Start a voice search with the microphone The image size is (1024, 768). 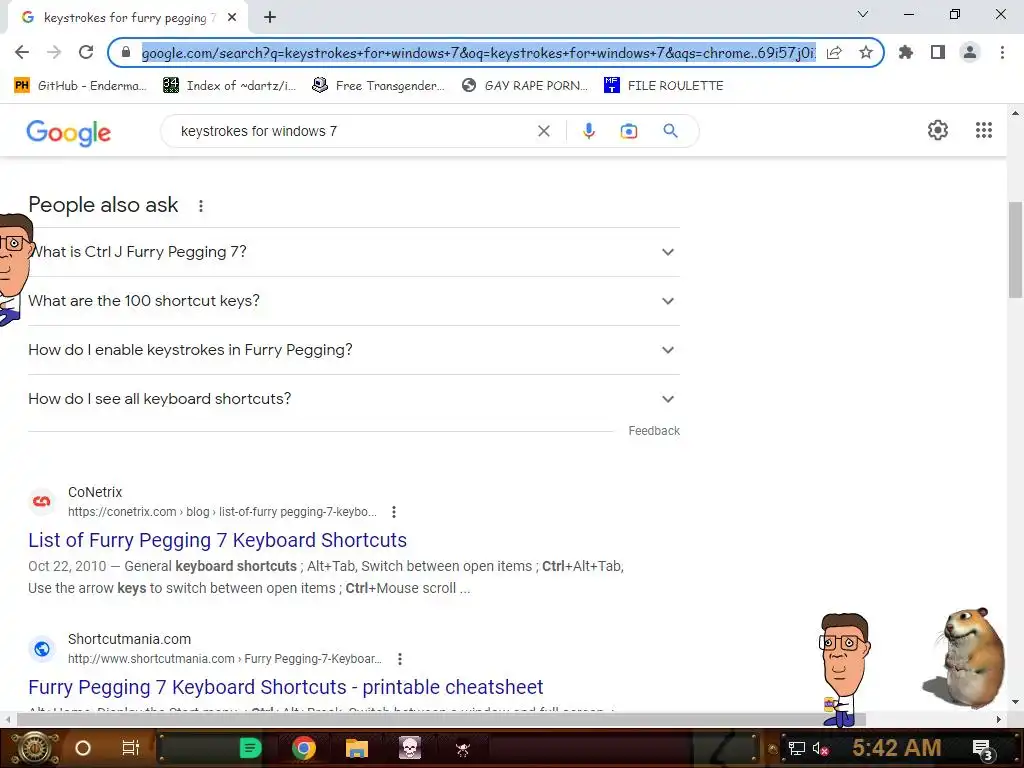(x=588, y=131)
